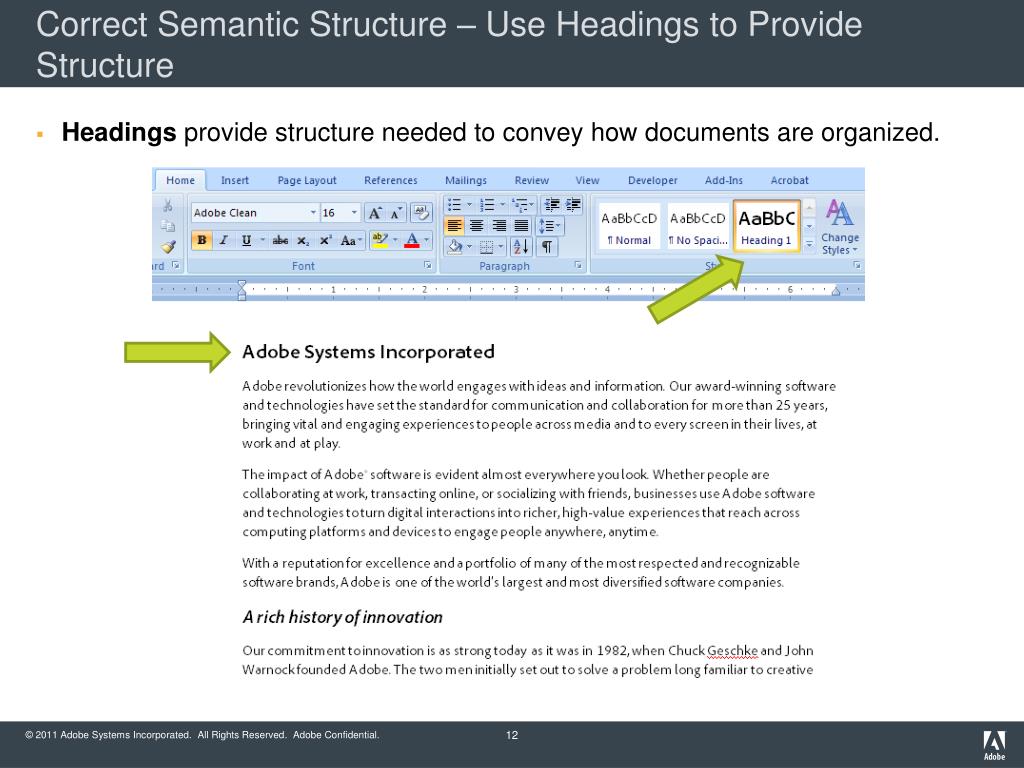
Task: Open the borders dropdown arrow
Action: tap(501, 247)
